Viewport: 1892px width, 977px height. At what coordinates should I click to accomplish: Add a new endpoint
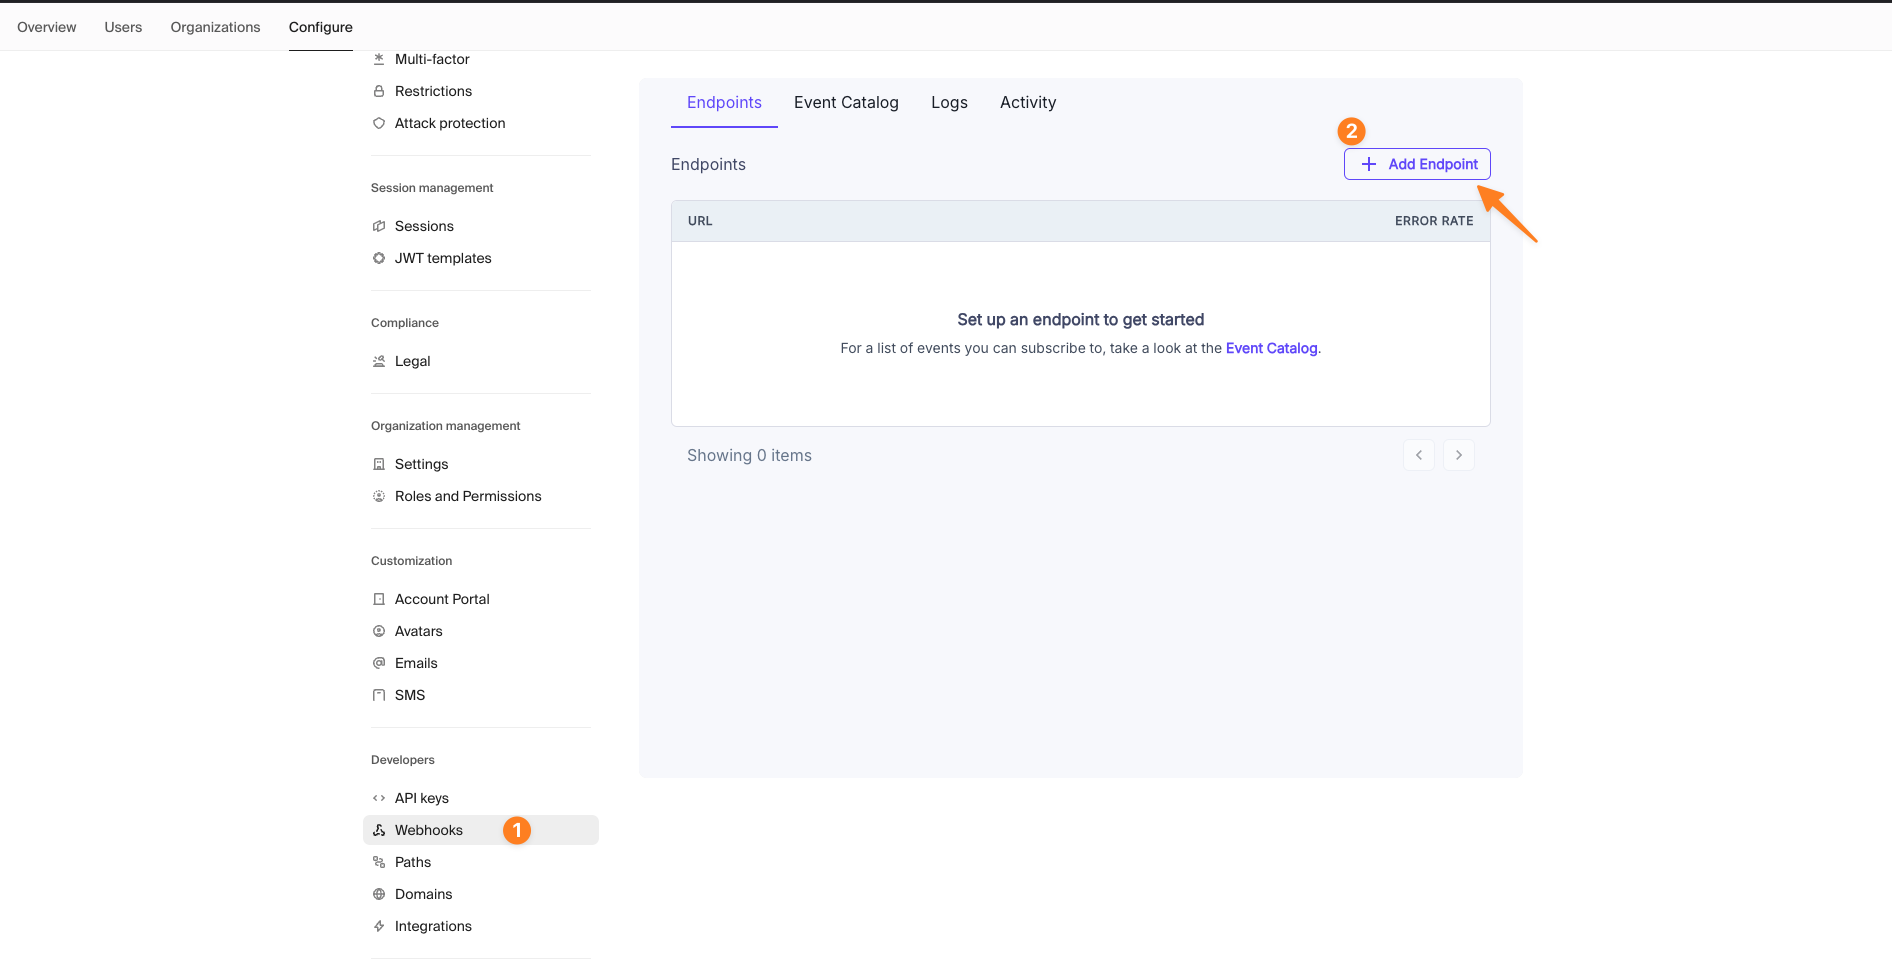pyautogui.click(x=1417, y=164)
